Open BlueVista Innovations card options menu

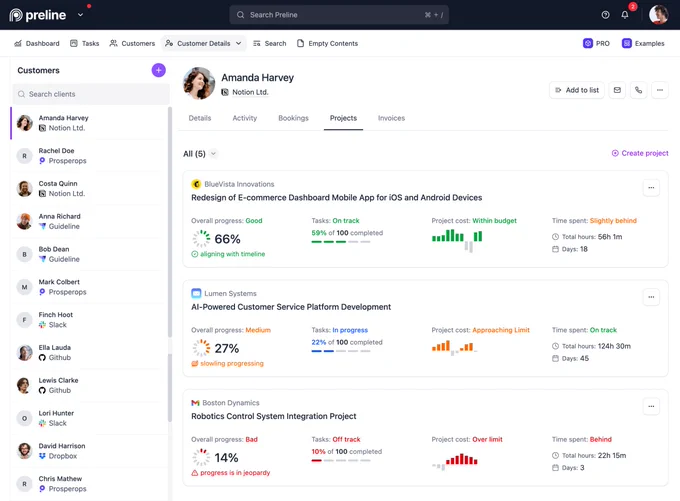651,188
